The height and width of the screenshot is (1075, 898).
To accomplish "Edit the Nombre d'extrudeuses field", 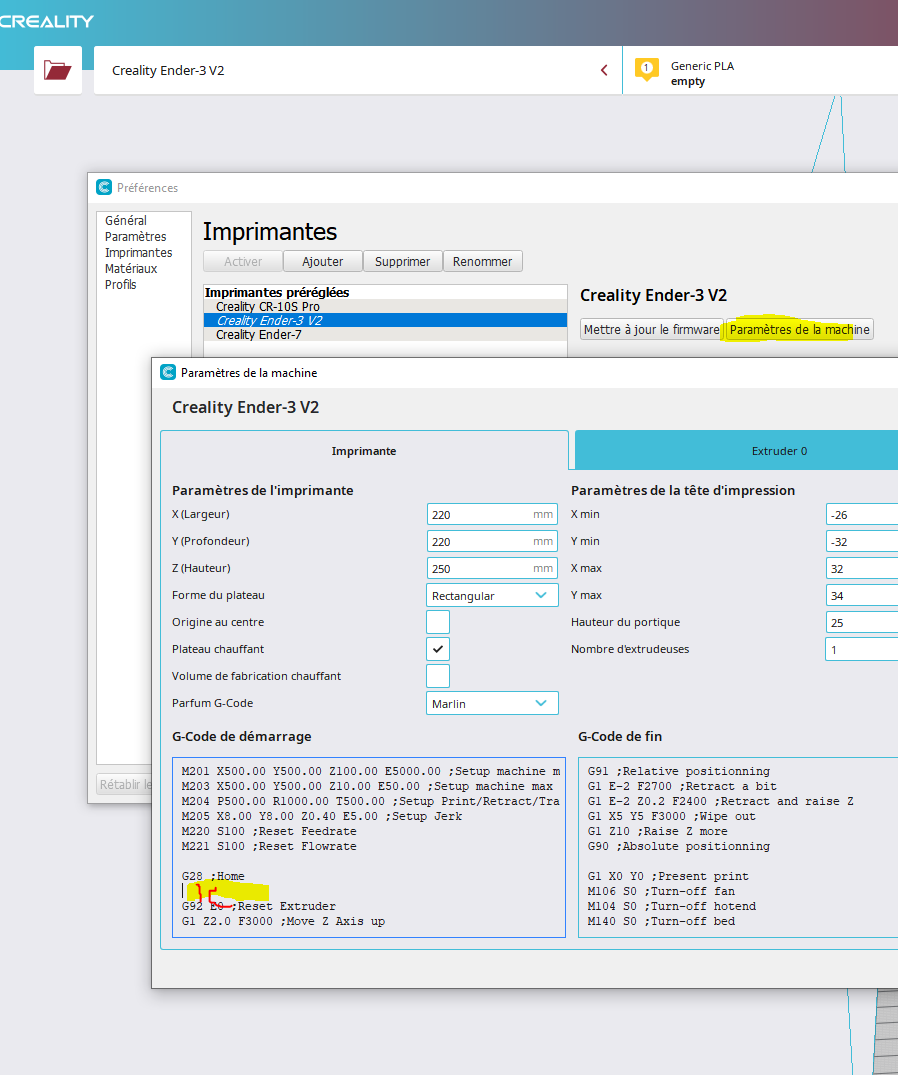I will [862, 649].
